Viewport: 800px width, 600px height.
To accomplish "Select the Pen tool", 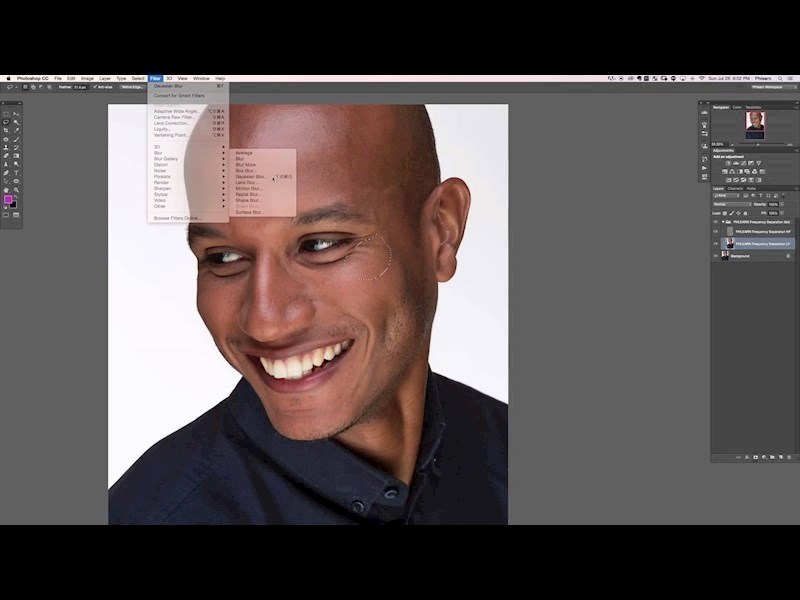I will 6,173.
